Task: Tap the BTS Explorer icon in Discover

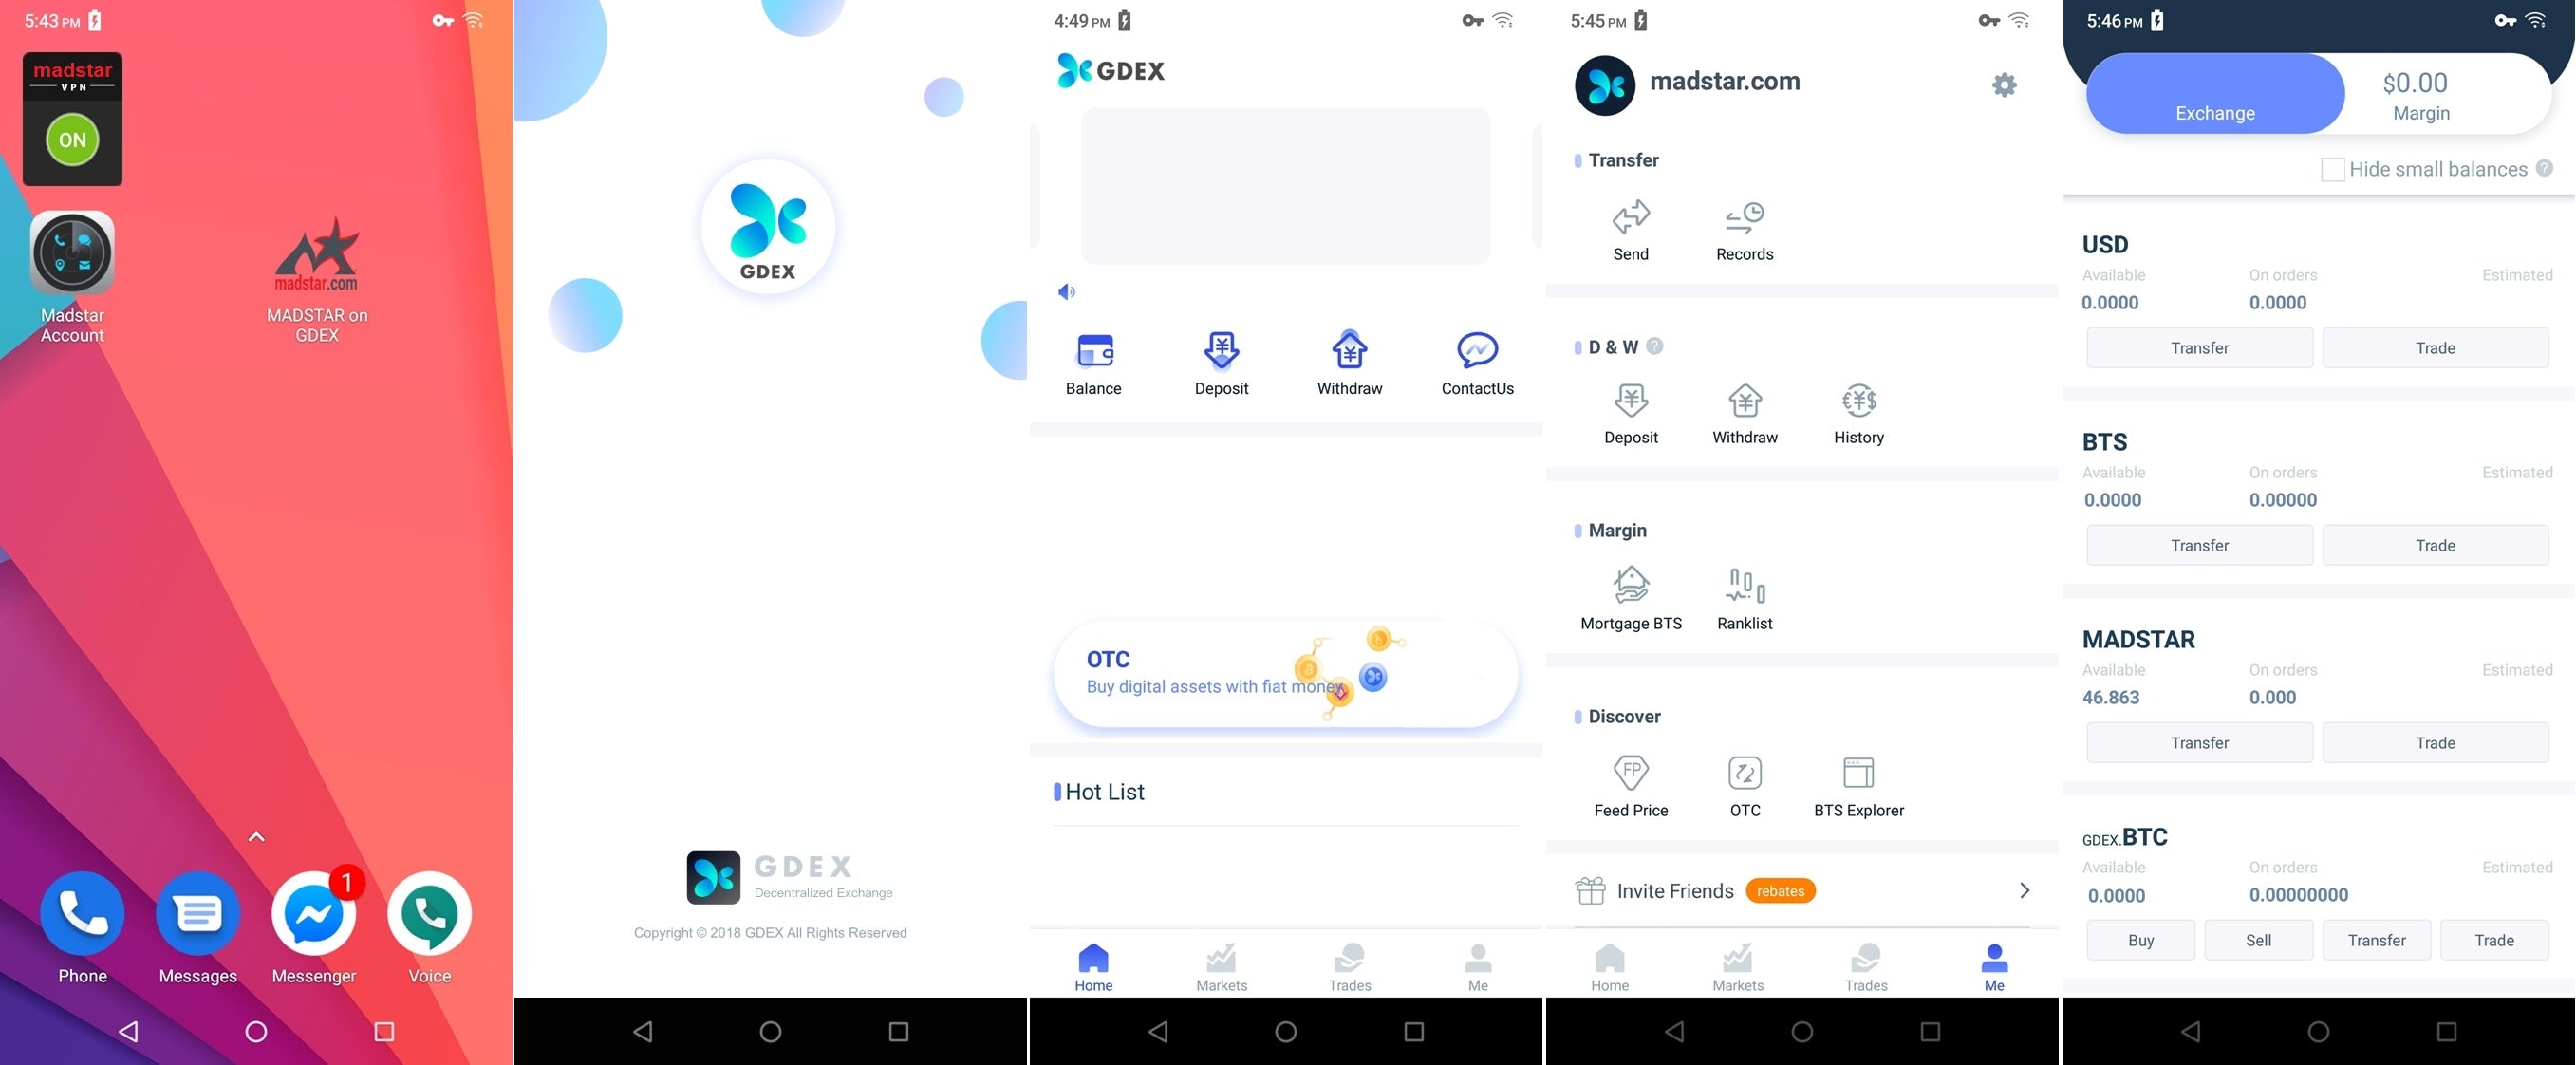Action: 1858,773
